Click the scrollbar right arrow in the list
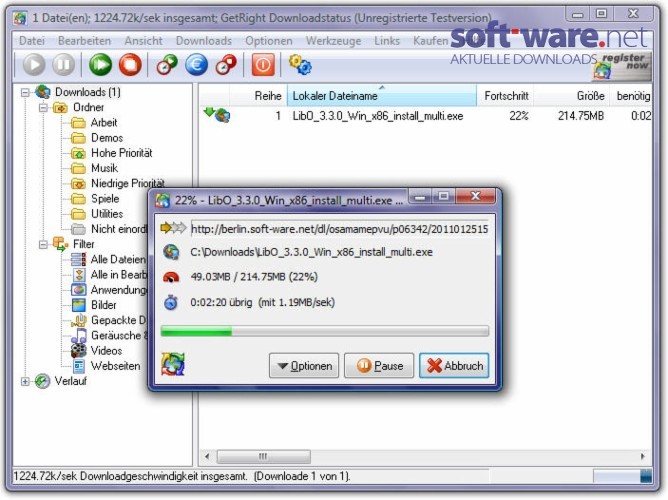Screen dimensions: 668x500 click(x=642, y=457)
